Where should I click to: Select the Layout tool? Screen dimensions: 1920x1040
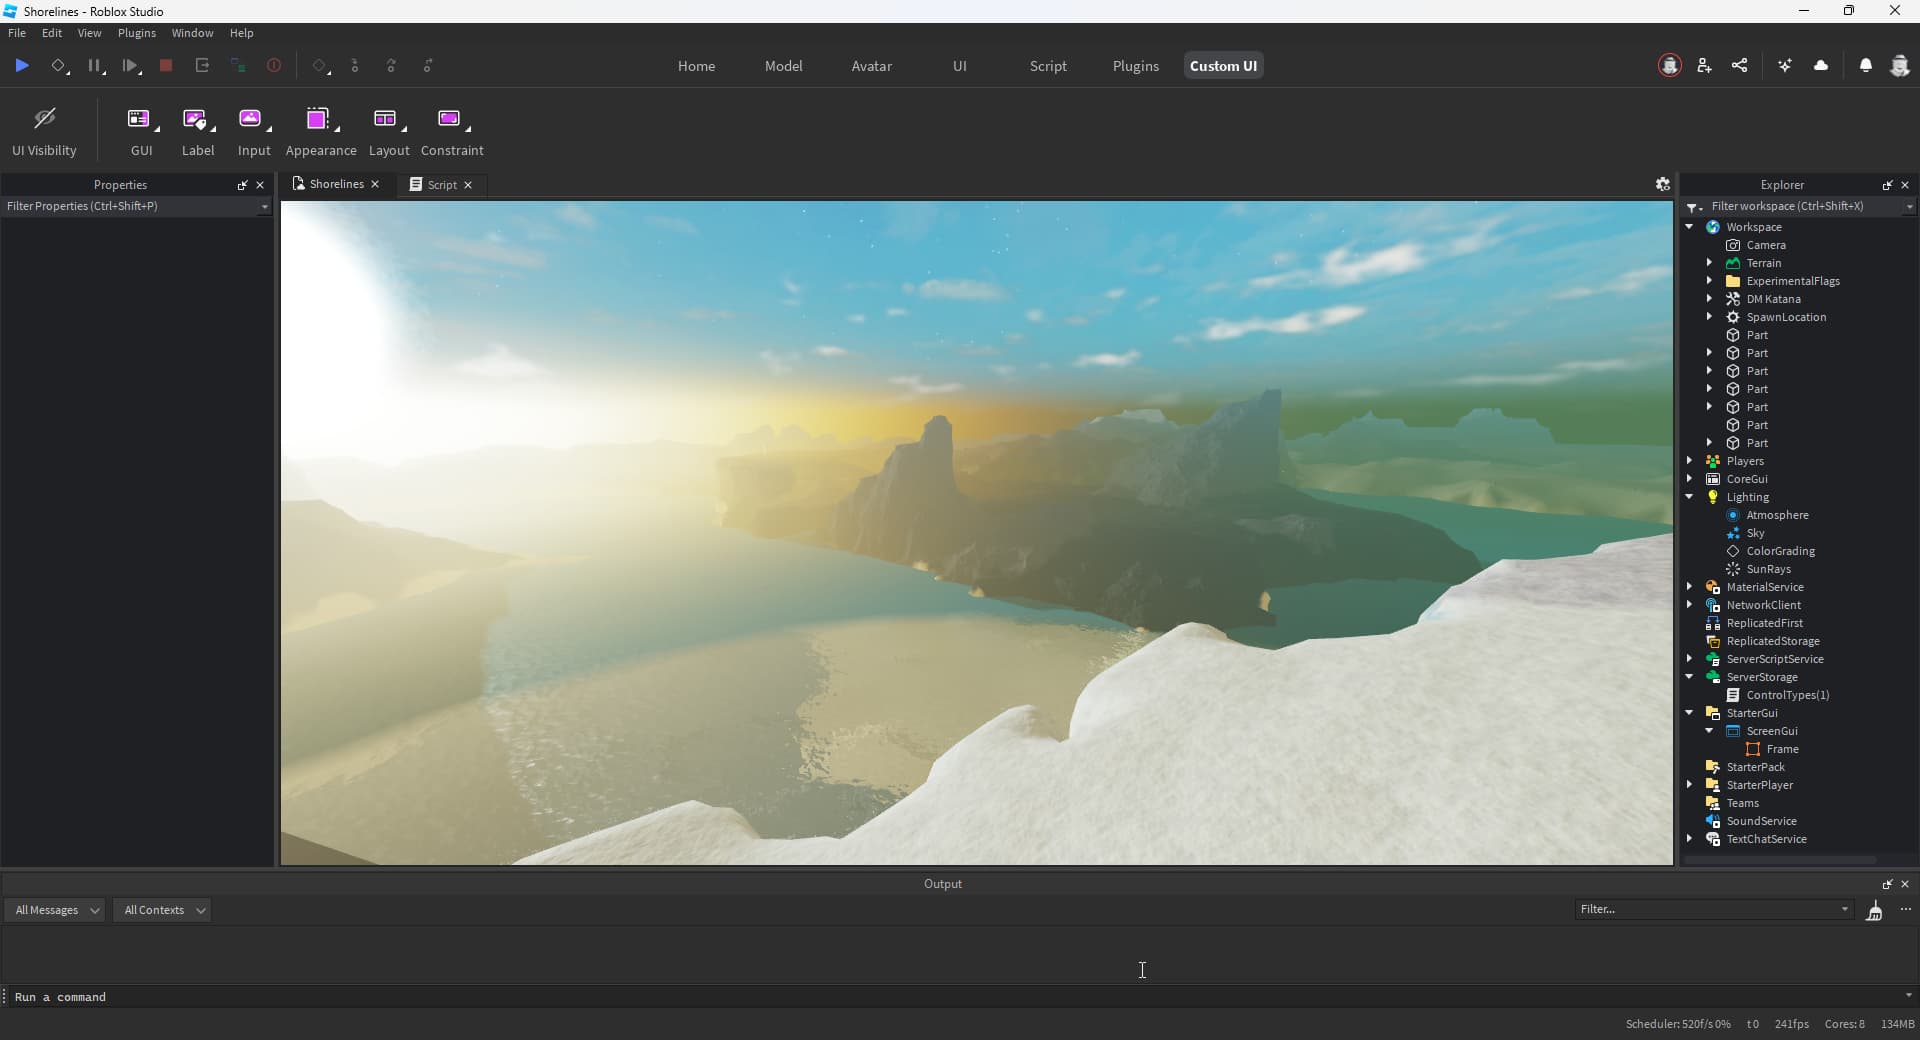(387, 120)
